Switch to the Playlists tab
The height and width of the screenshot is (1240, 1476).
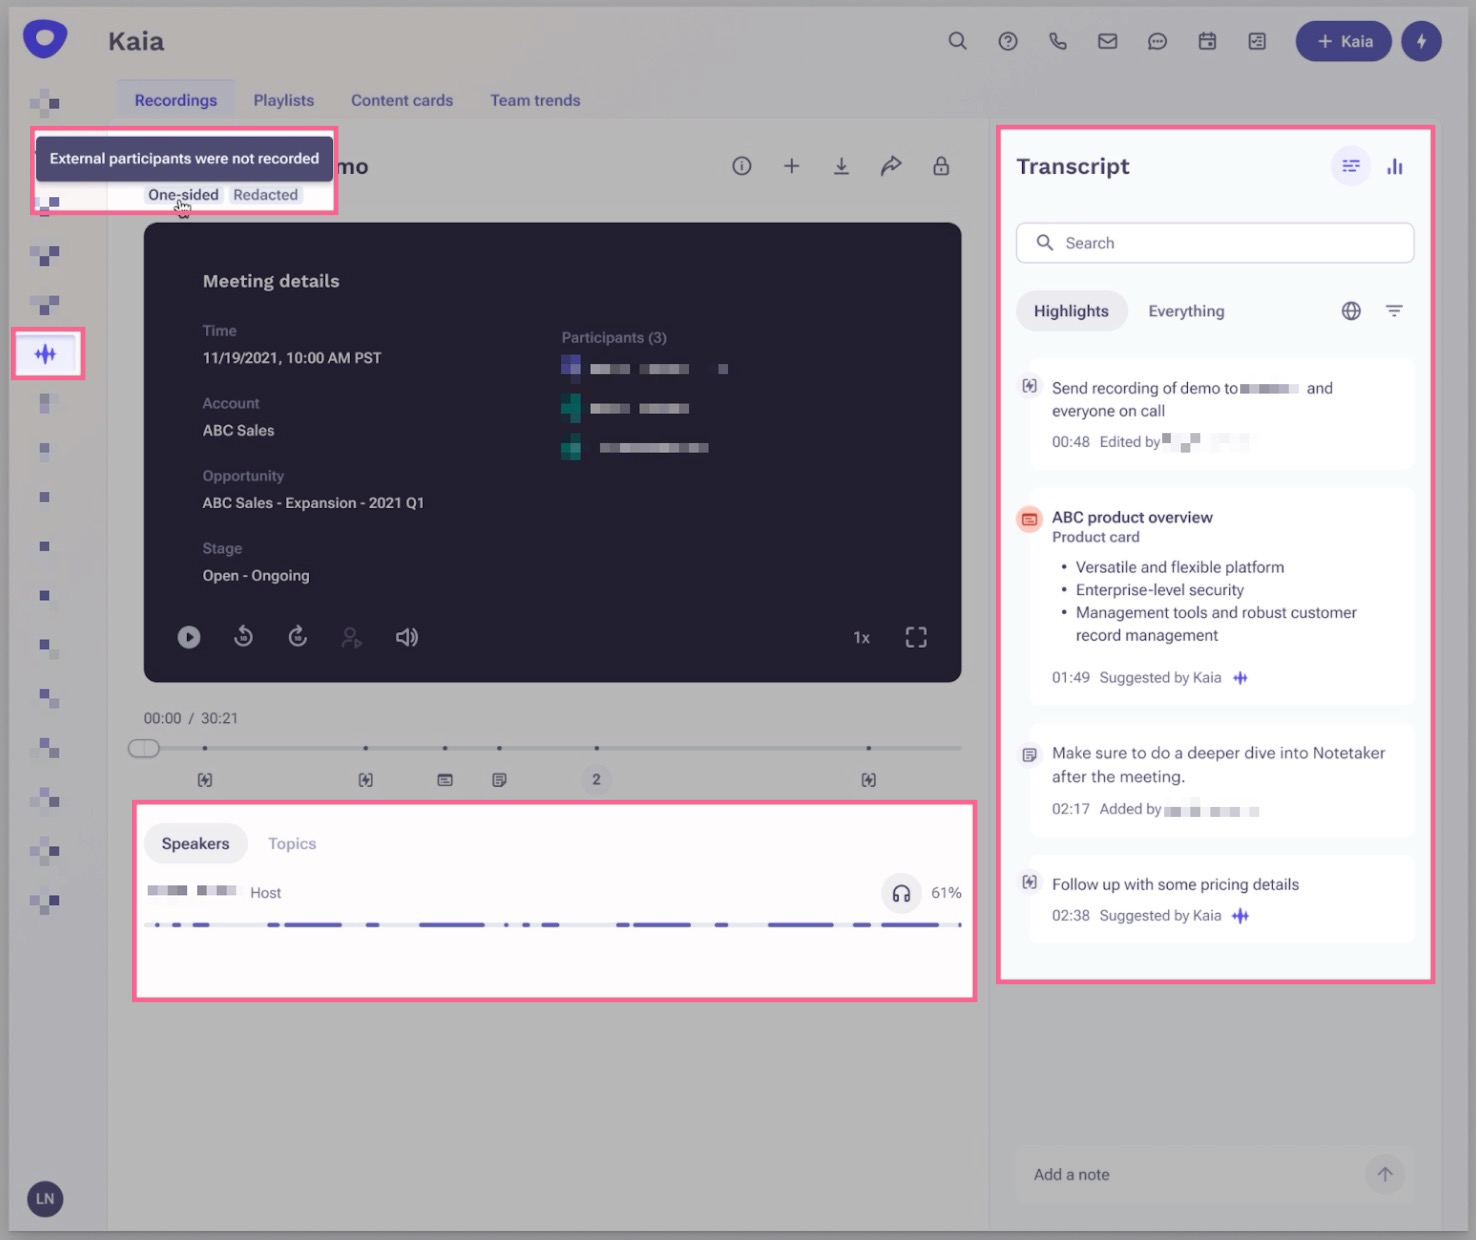click(284, 100)
